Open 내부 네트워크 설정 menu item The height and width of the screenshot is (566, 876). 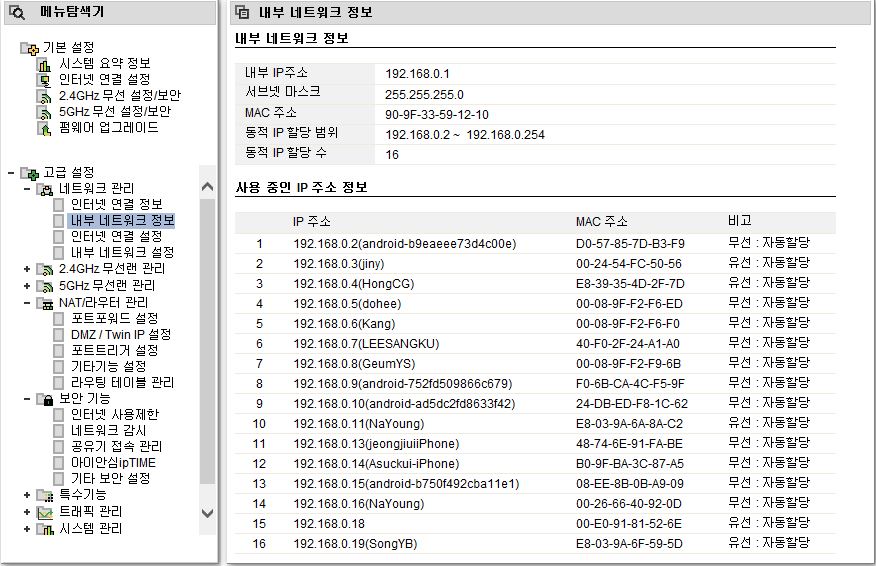[x=122, y=253]
